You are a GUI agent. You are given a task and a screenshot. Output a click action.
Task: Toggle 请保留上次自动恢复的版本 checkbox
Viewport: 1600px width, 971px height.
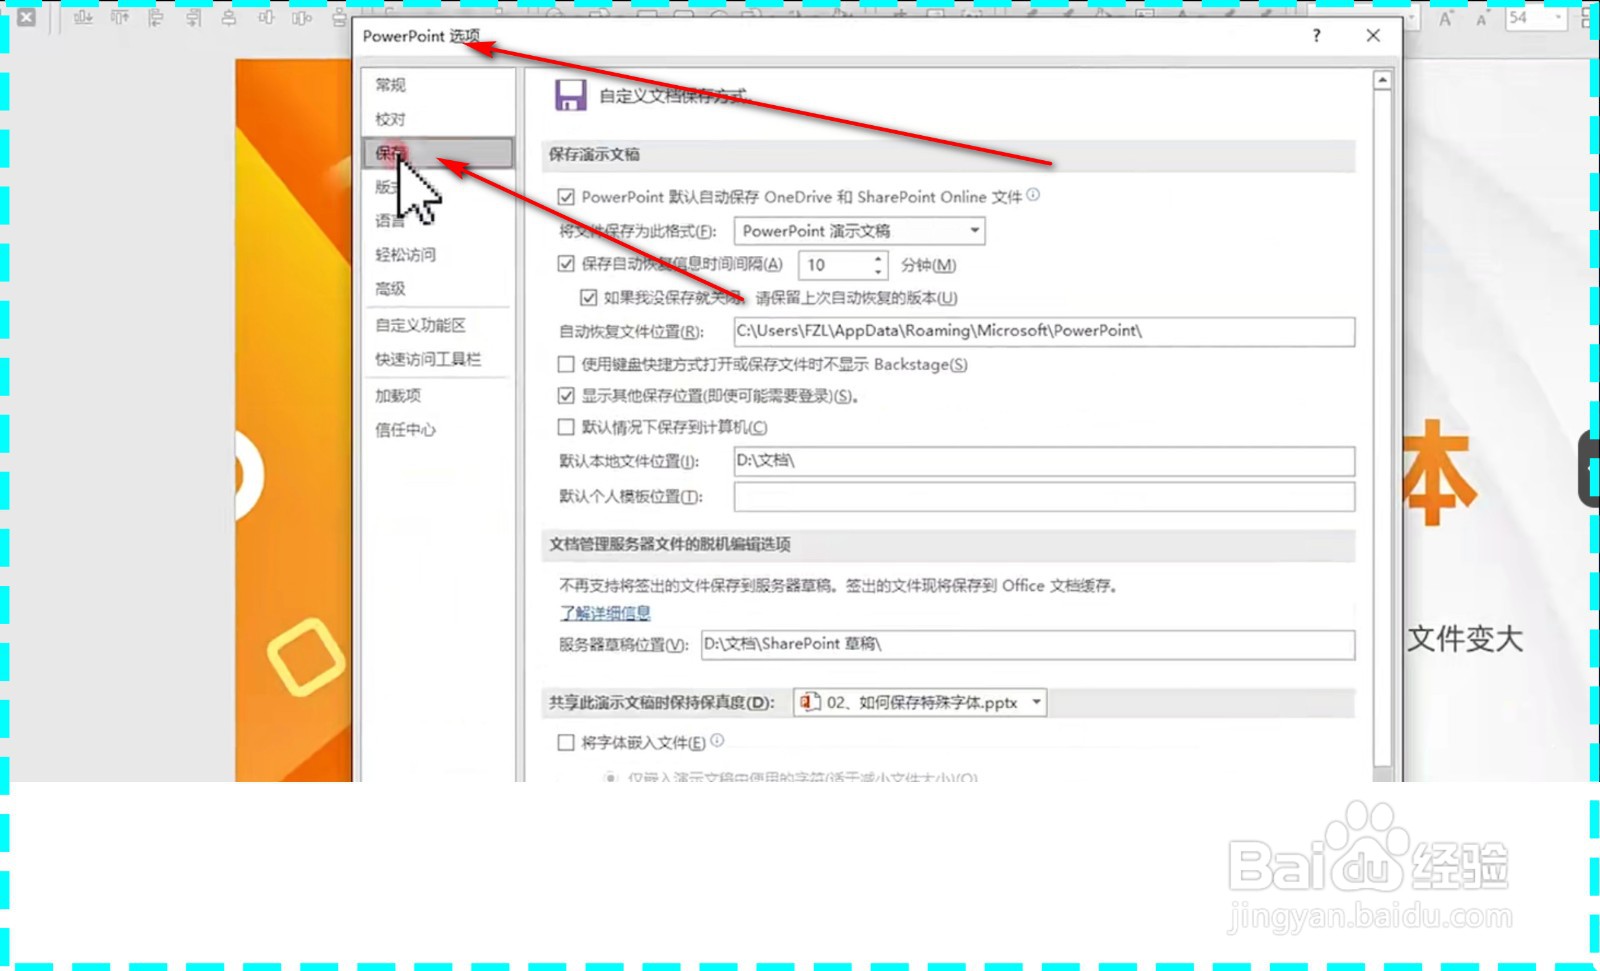[x=589, y=297]
